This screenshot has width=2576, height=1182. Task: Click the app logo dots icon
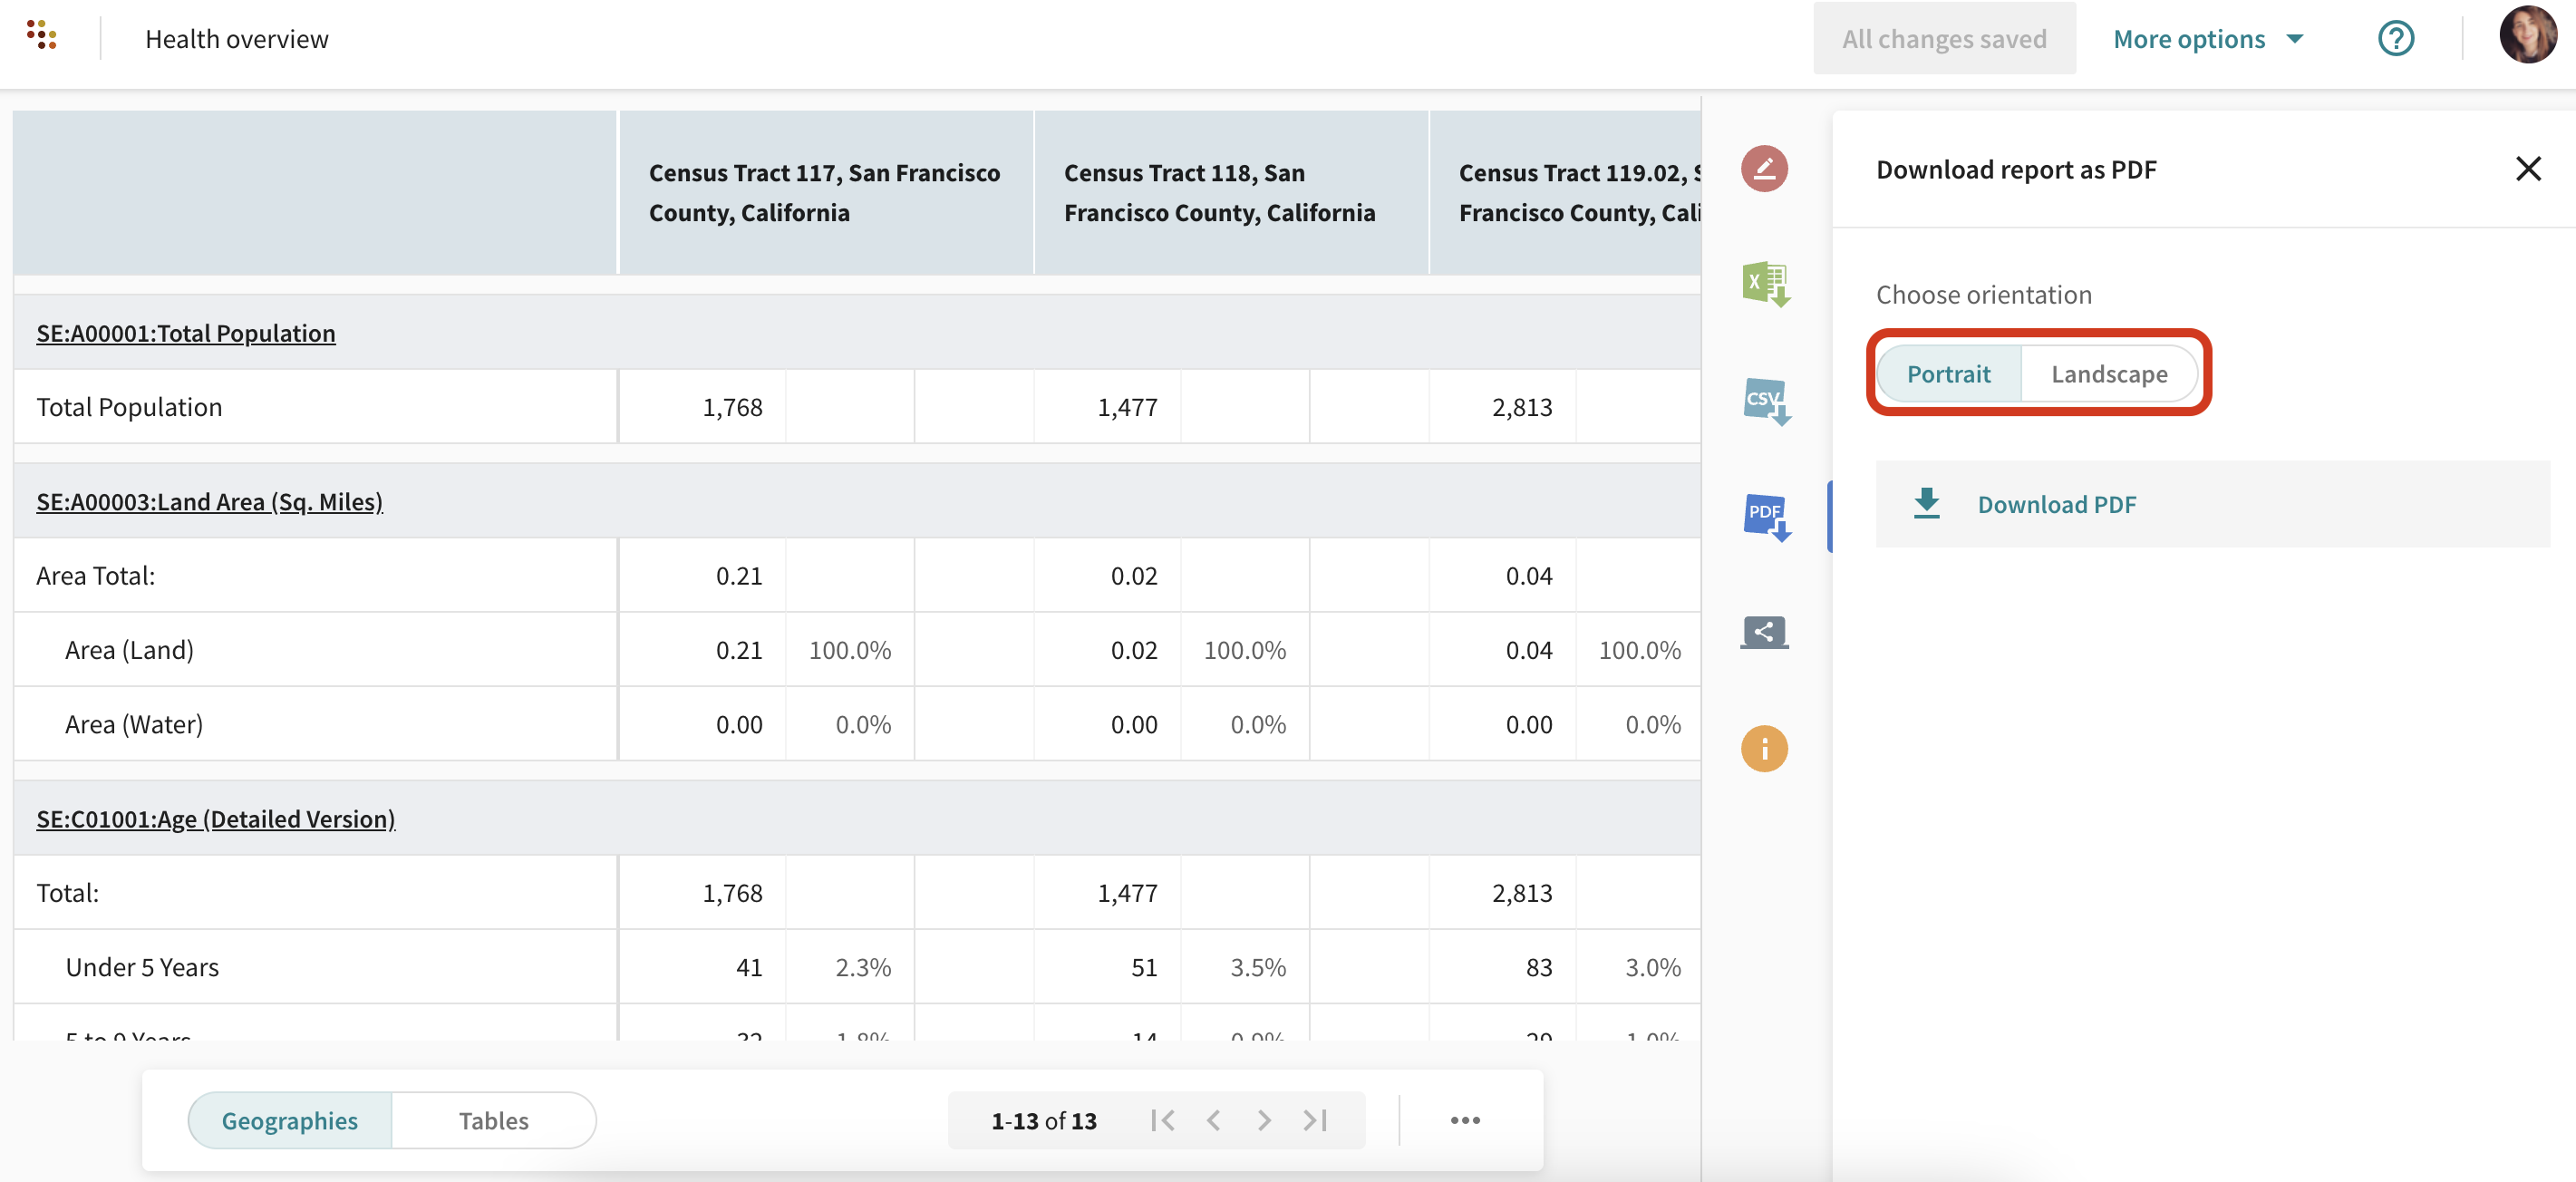pos(41,35)
